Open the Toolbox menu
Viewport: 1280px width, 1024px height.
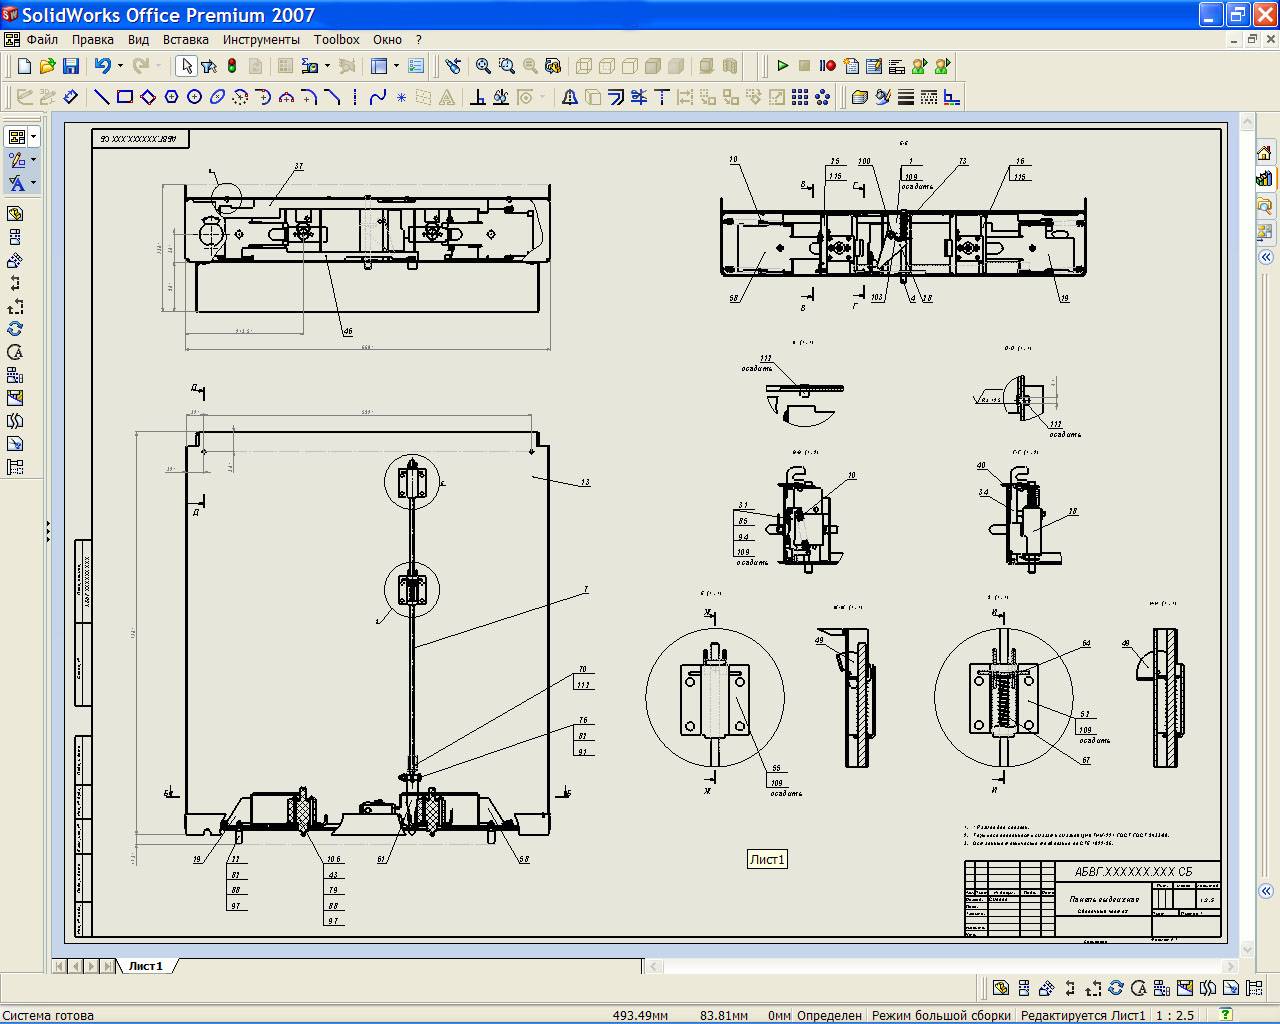tap(336, 40)
